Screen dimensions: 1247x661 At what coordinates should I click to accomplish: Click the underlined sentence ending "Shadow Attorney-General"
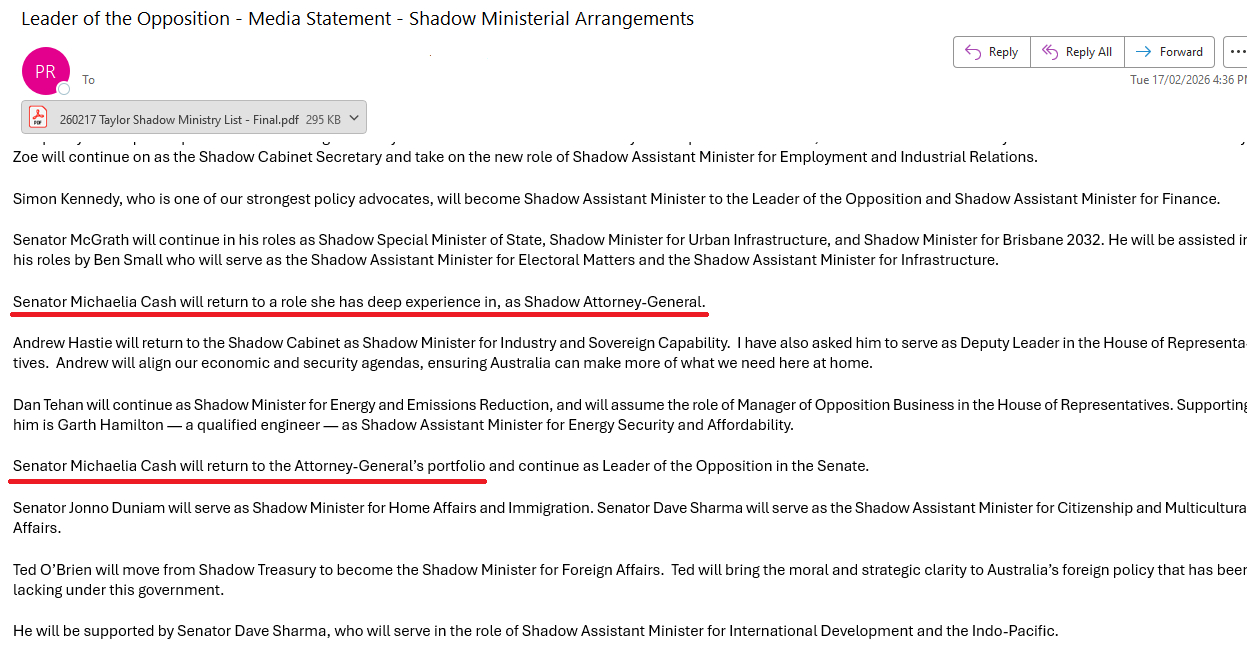pos(359,301)
